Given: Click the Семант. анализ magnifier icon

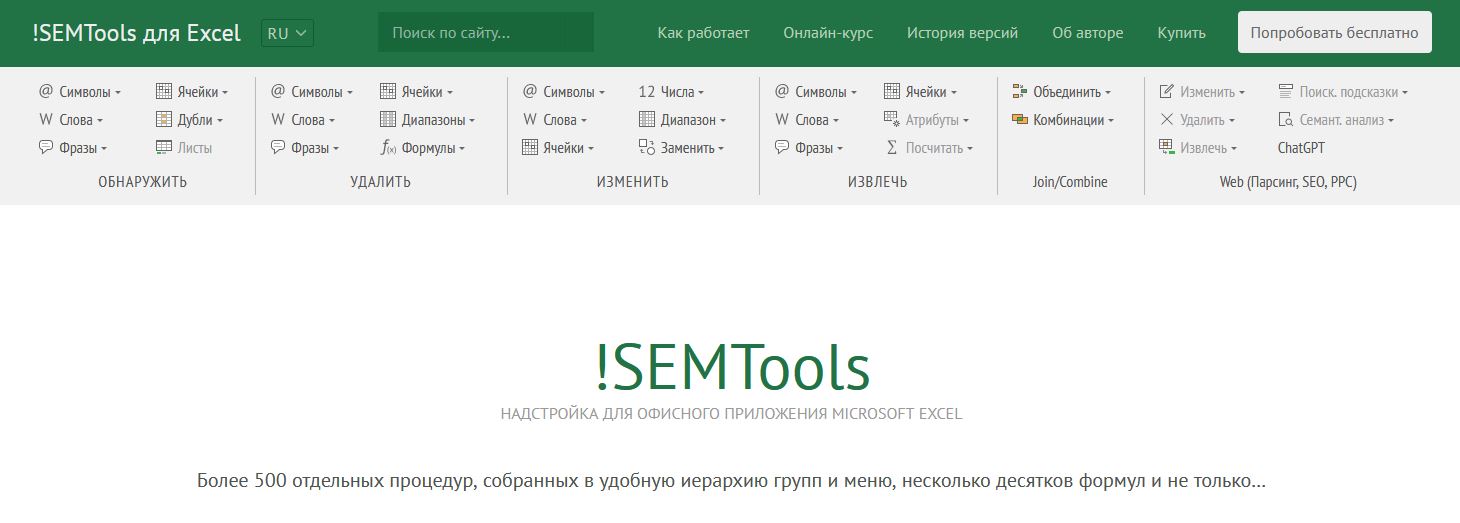Looking at the screenshot, I should (x=1286, y=120).
